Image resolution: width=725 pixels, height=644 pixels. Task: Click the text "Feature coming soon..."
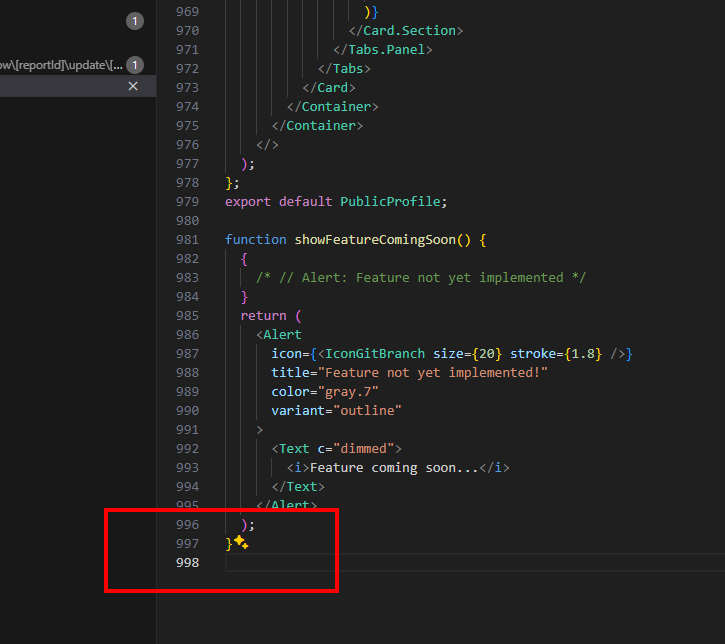pyautogui.click(x=394, y=467)
